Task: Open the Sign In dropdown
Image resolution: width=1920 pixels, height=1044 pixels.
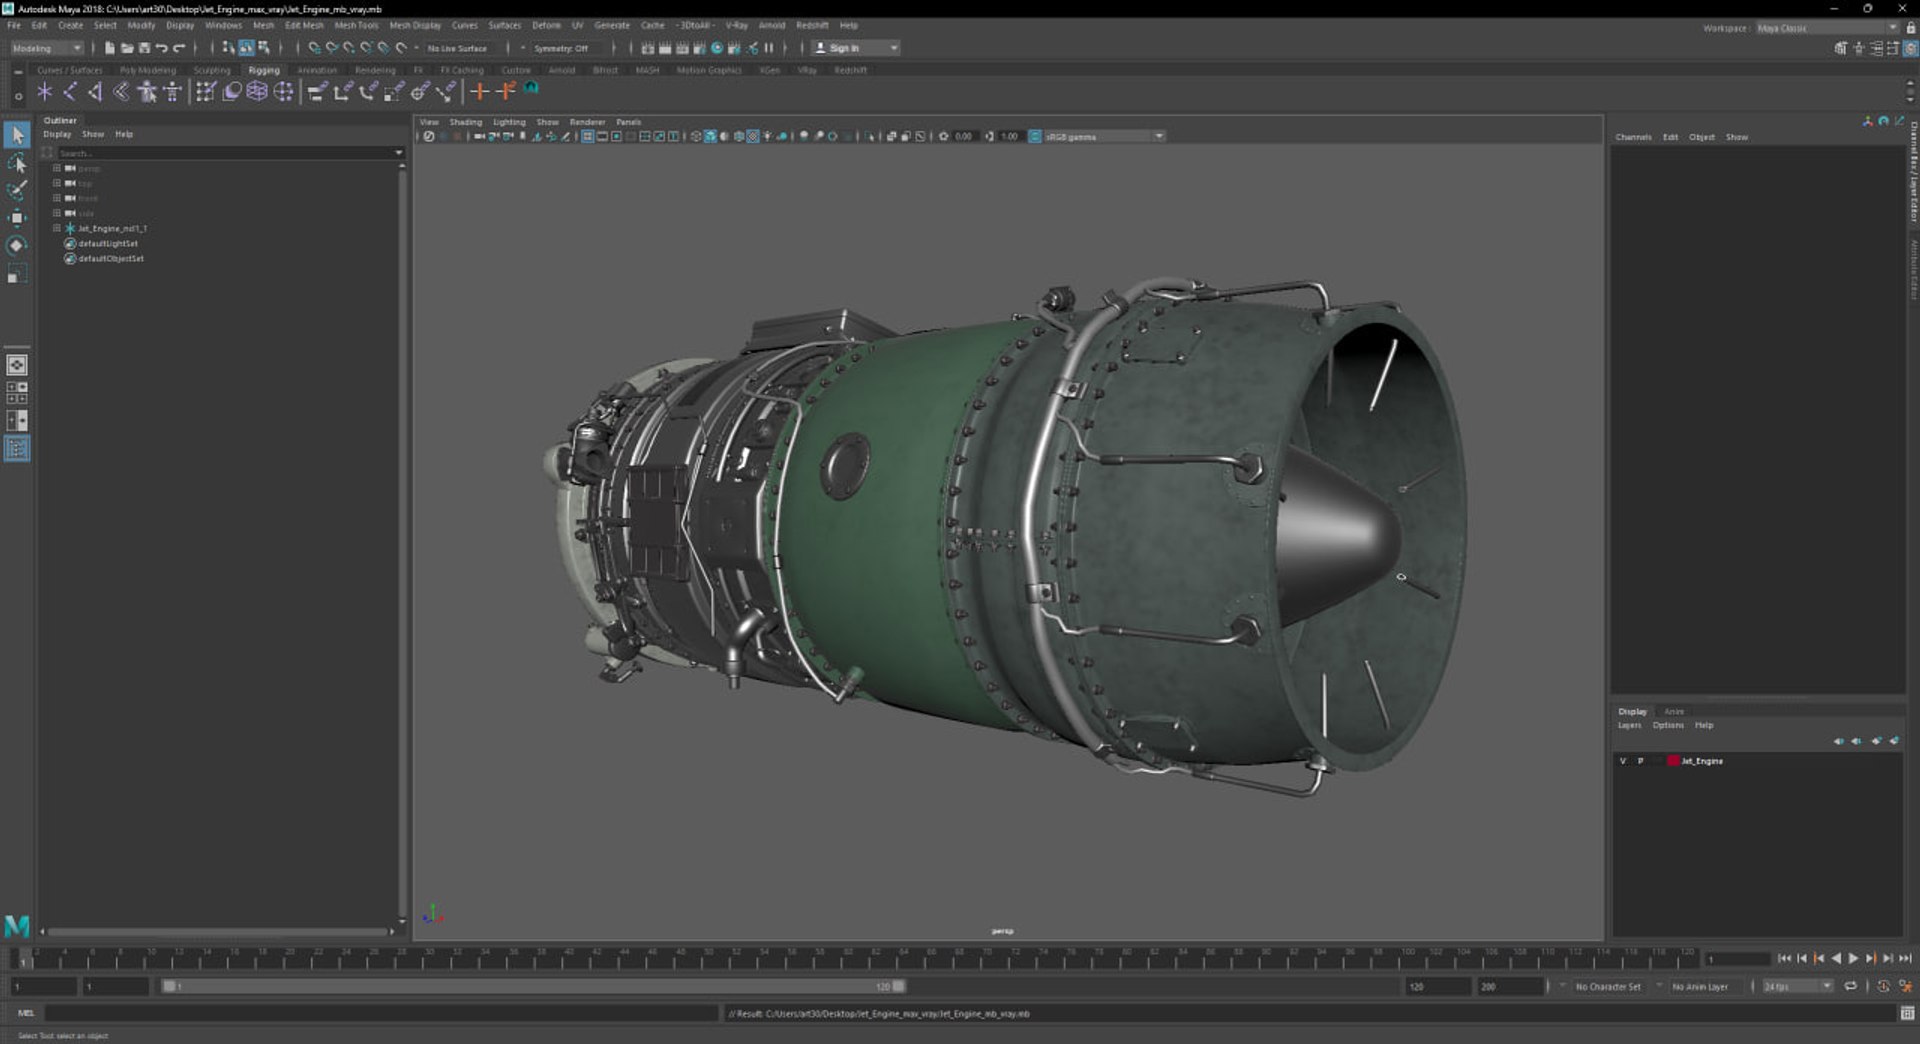Action: (856, 48)
